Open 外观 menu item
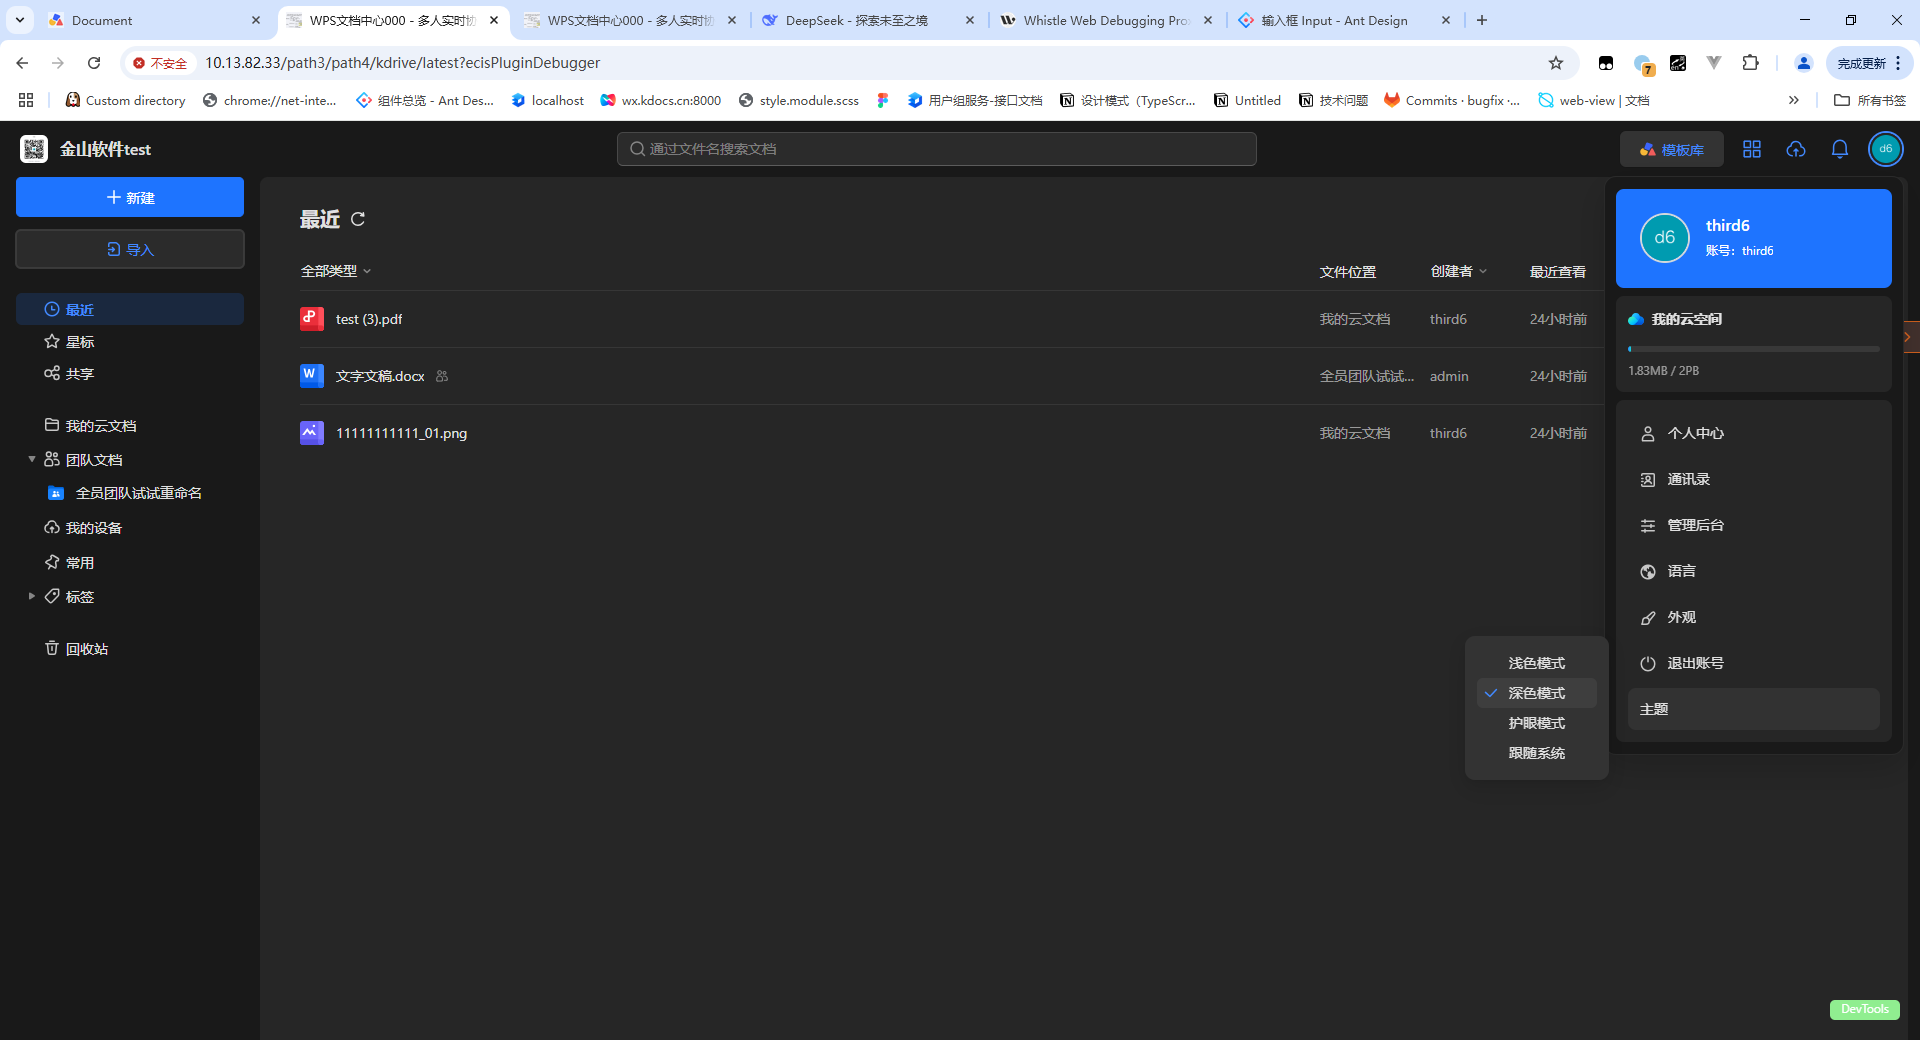The width and height of the screenshot is (1920, 1040). click(1754, 617)
